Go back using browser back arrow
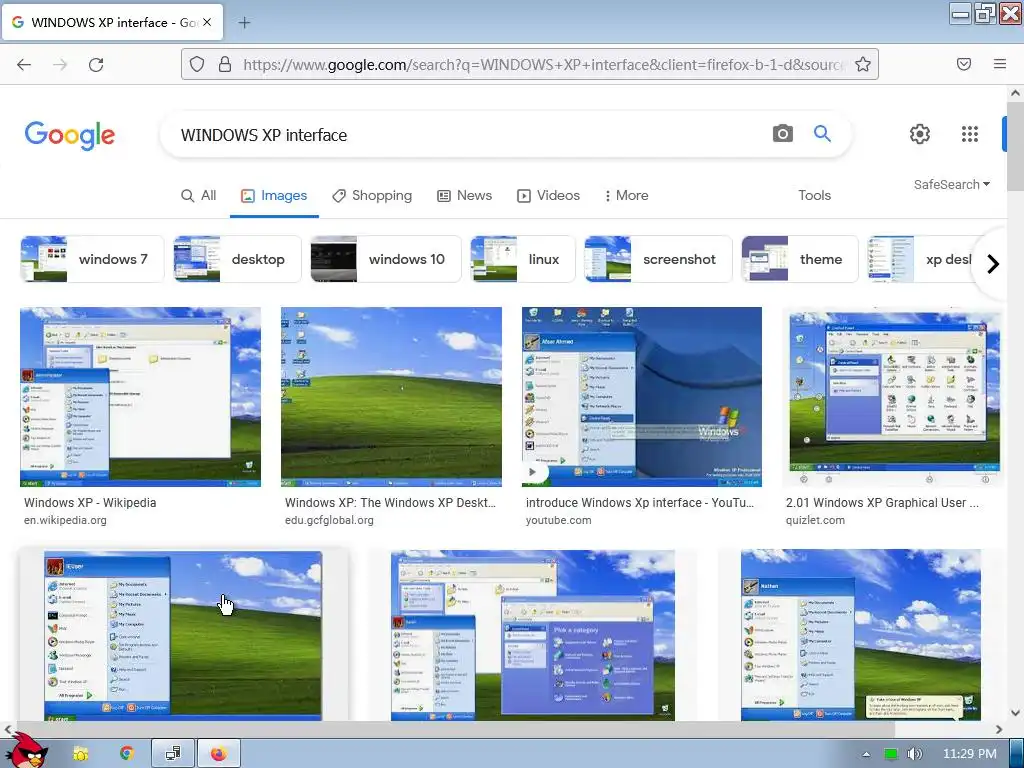Screen dimensions: 1024x768 point(24,64)
